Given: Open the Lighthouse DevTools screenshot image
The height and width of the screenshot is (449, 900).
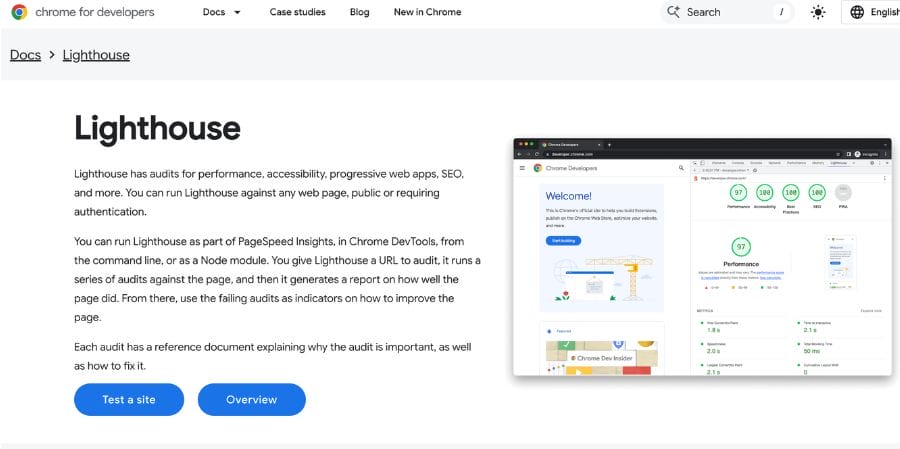Looking at the screenshot, I should (x=703, y=257).
